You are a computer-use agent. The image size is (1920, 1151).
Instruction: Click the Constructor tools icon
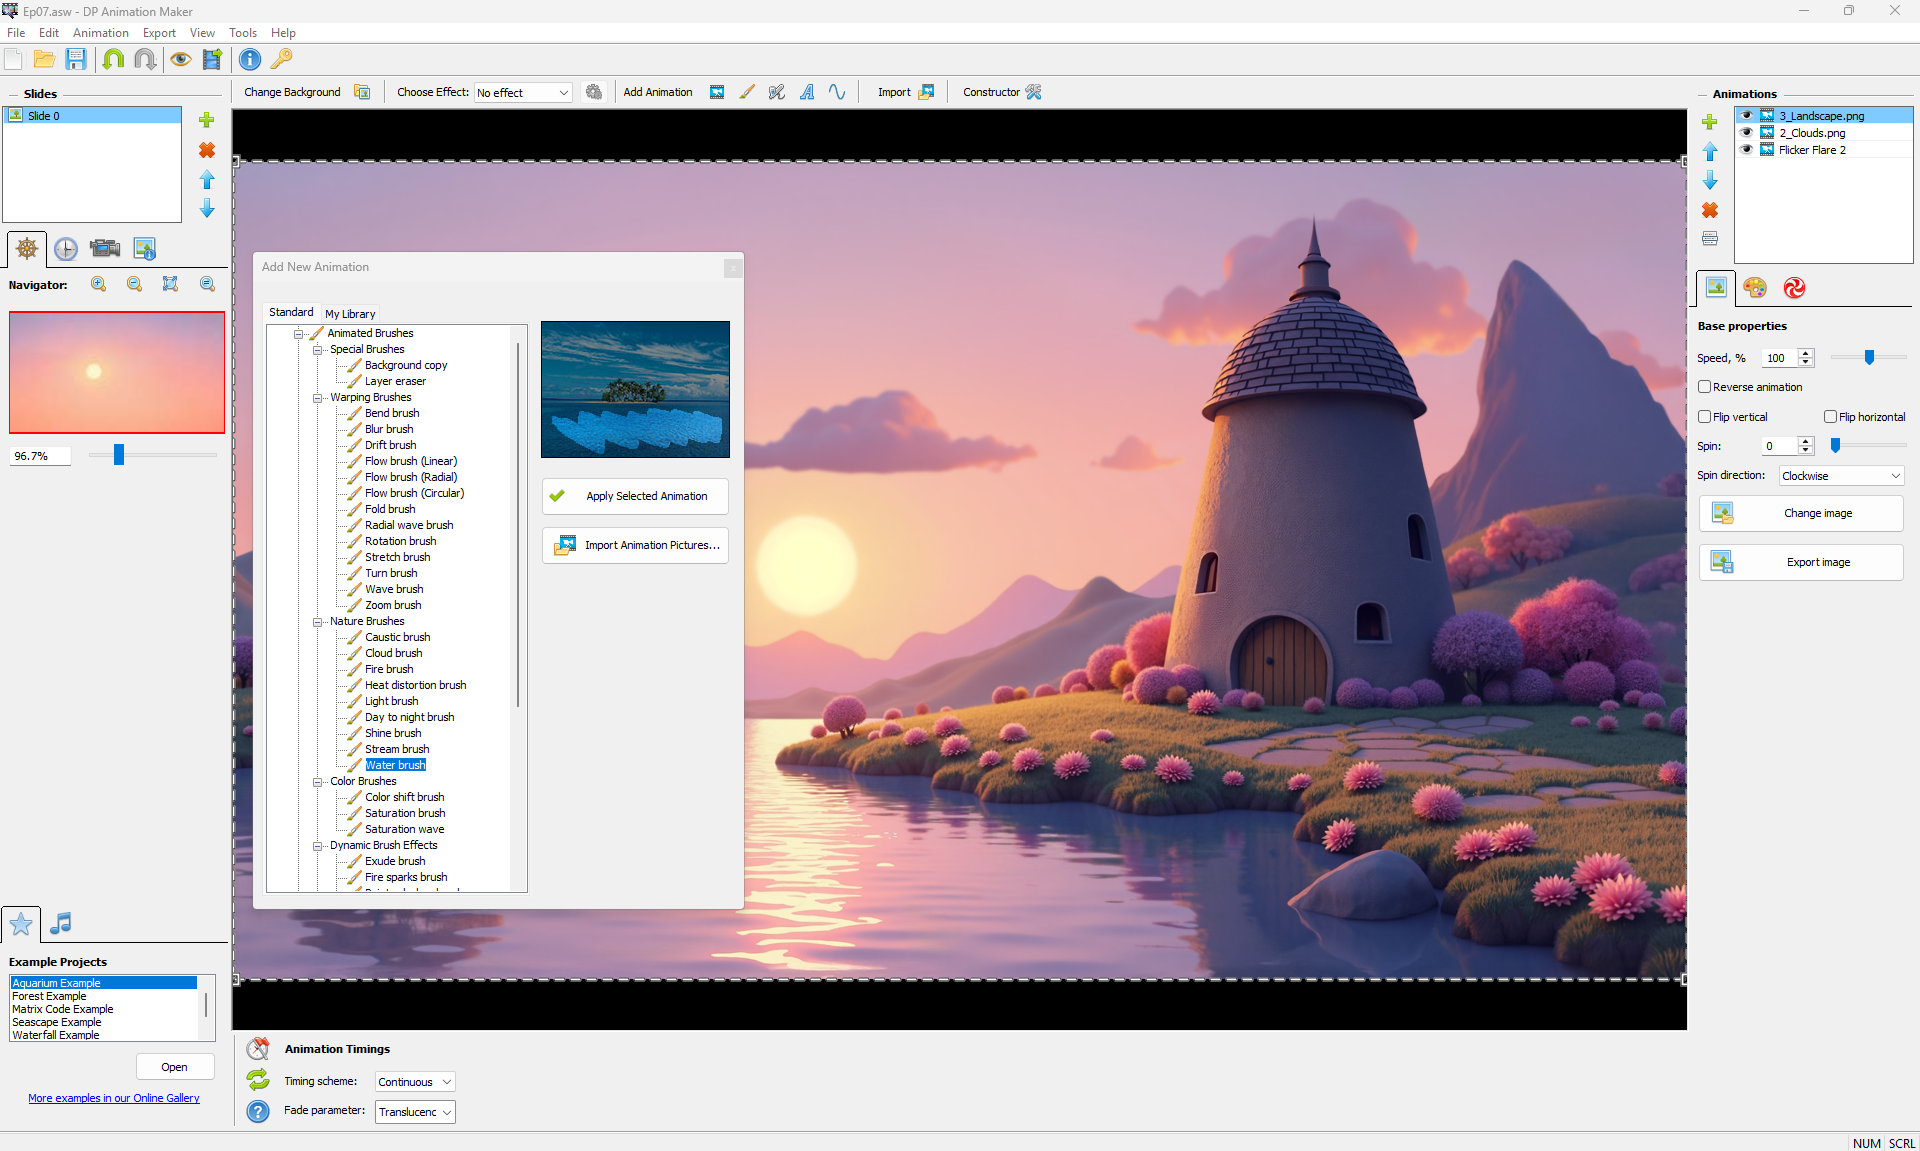click(x=1034, y=92)
